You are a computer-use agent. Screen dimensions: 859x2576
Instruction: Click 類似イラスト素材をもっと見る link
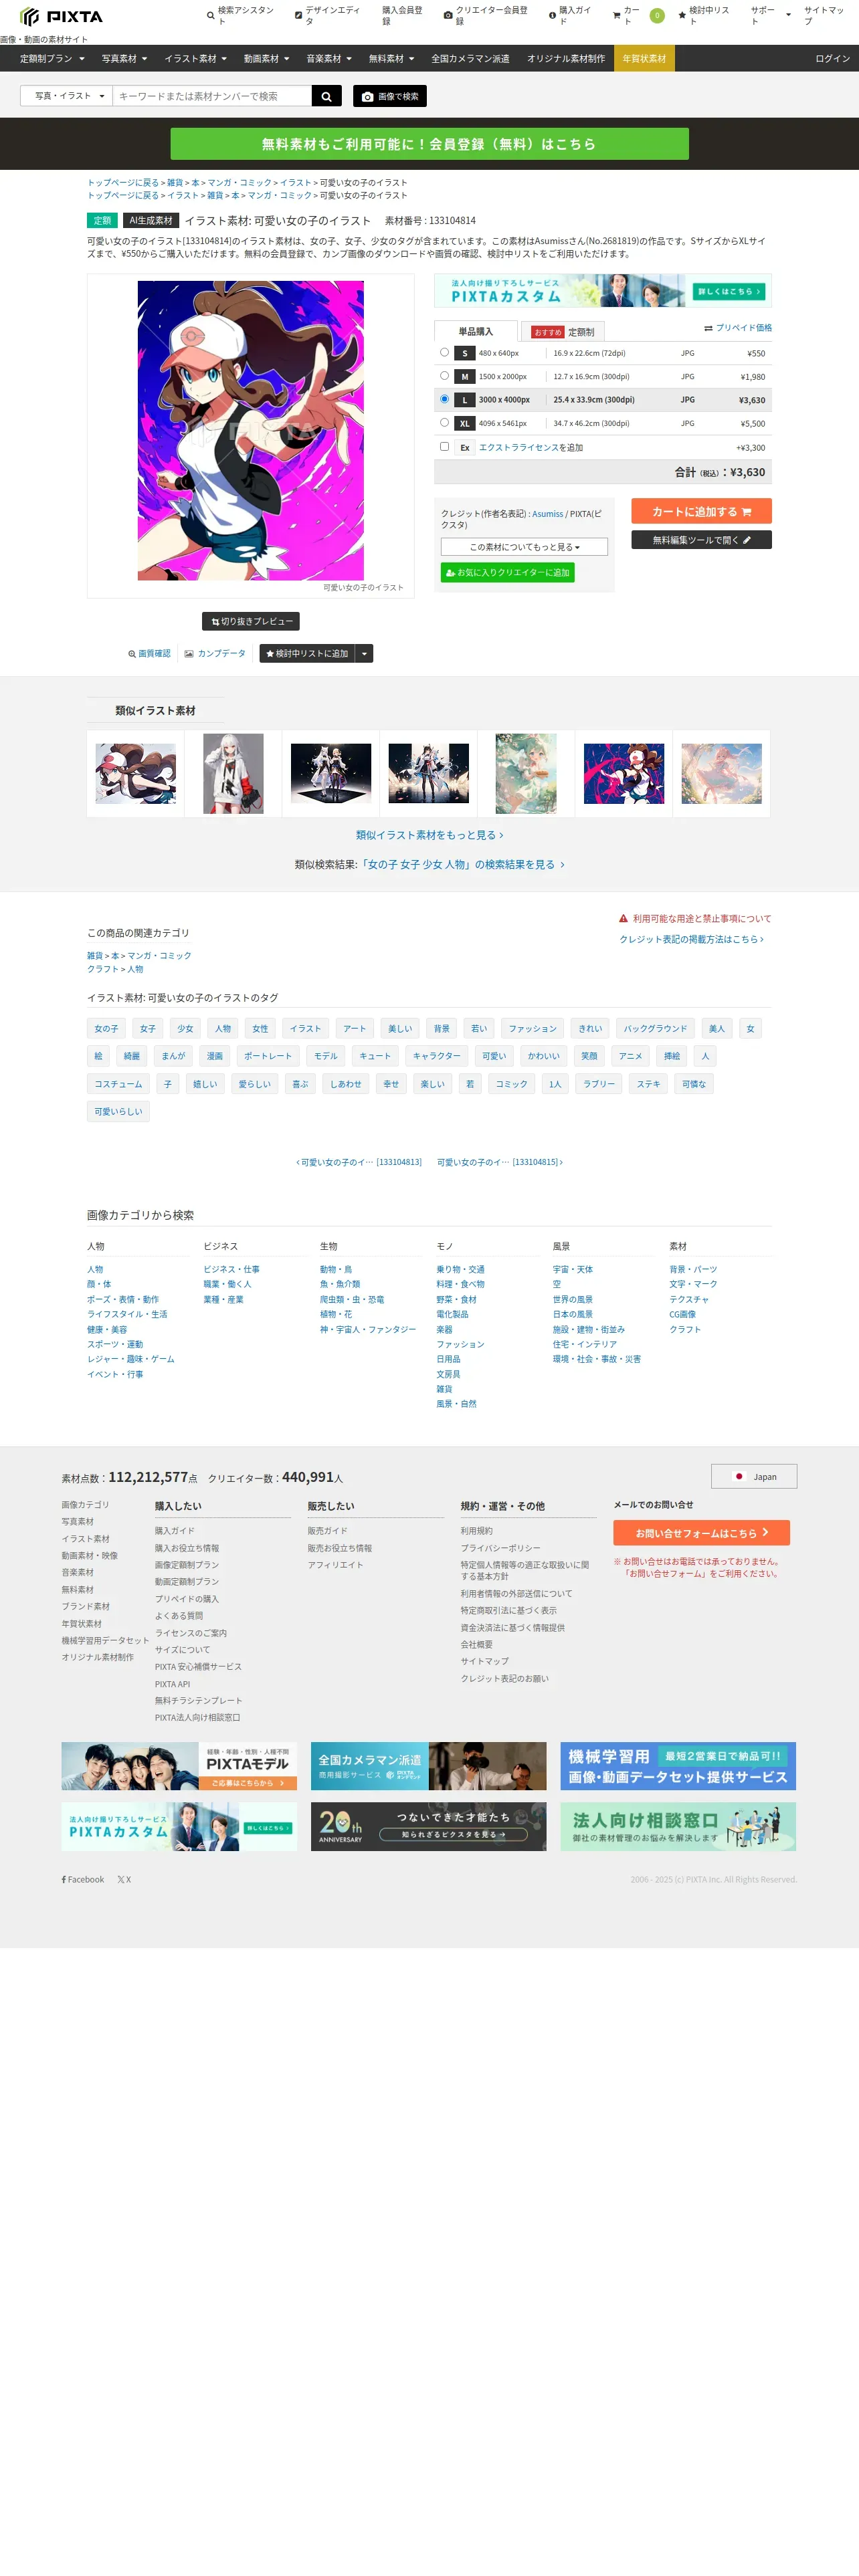pos(429,835)
